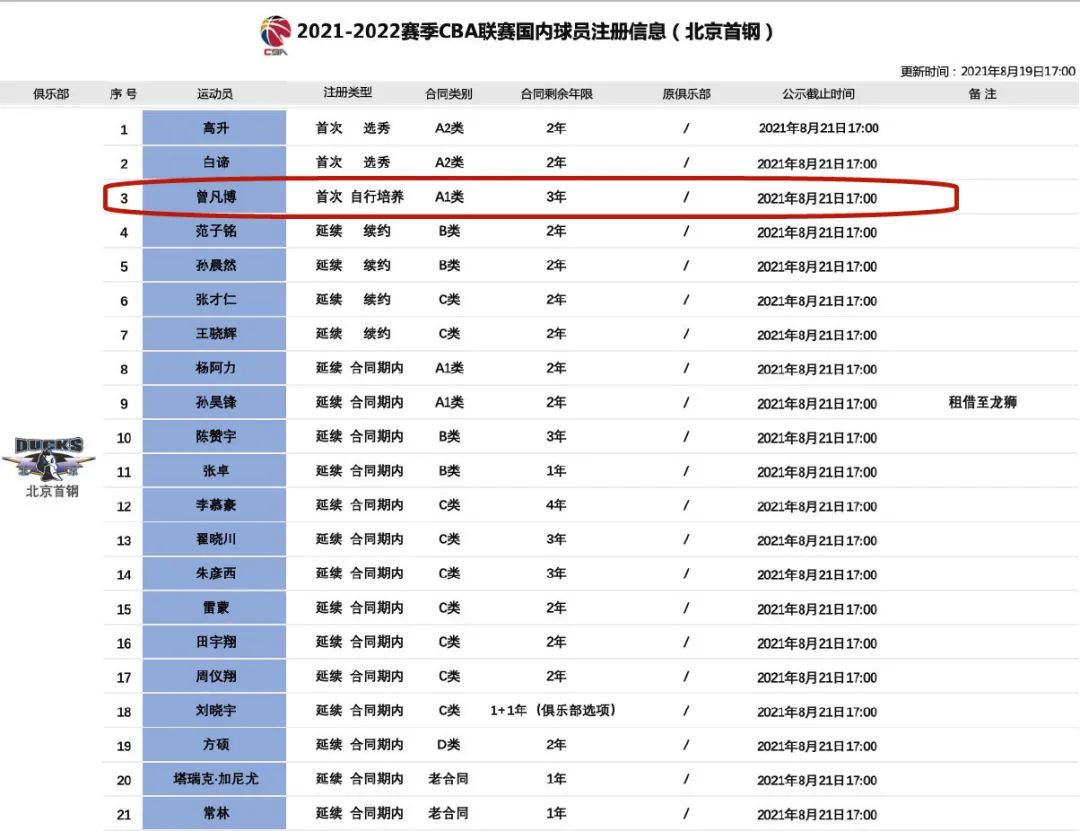This screenshot has width=1080, height=831.
Task: Select player 高升 in row 1
Action: 214,129
